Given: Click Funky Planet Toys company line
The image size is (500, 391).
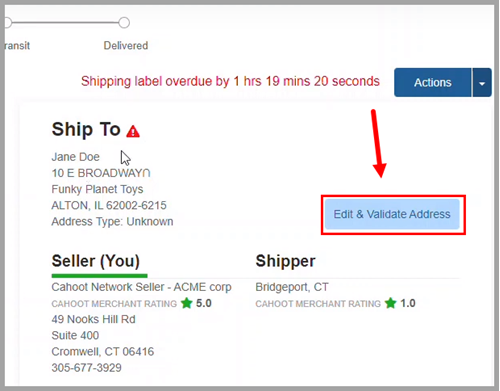Looking at the screenshot, I should coord(97,189).
